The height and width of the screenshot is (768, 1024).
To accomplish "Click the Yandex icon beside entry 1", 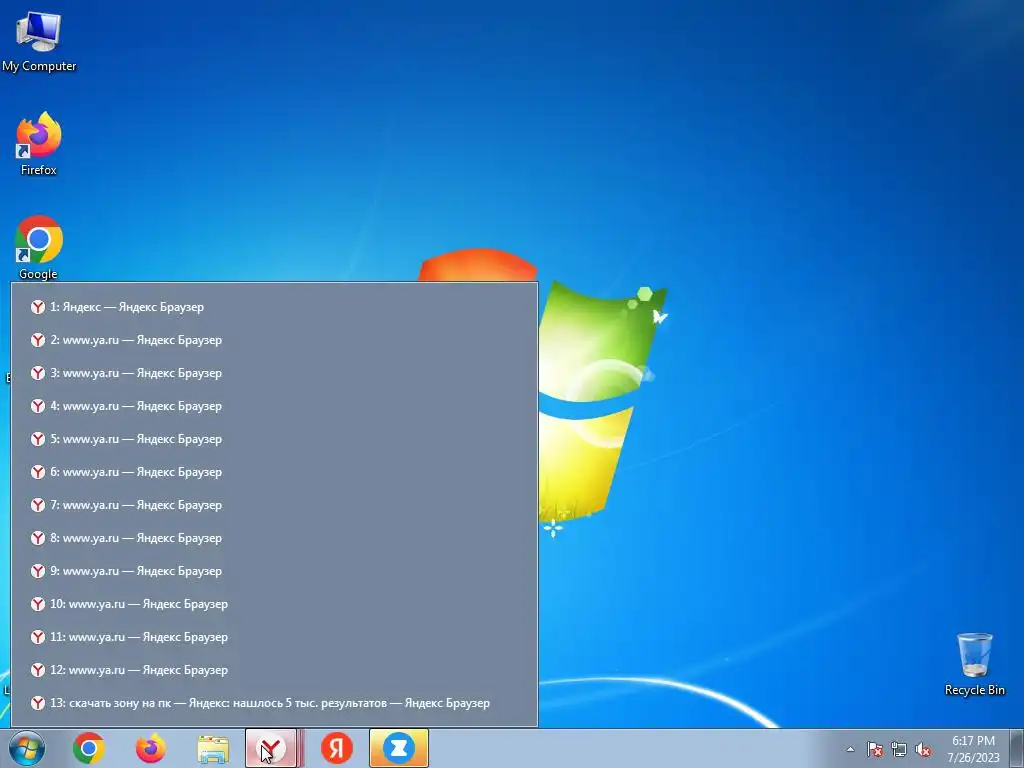I will click(38, 307).
